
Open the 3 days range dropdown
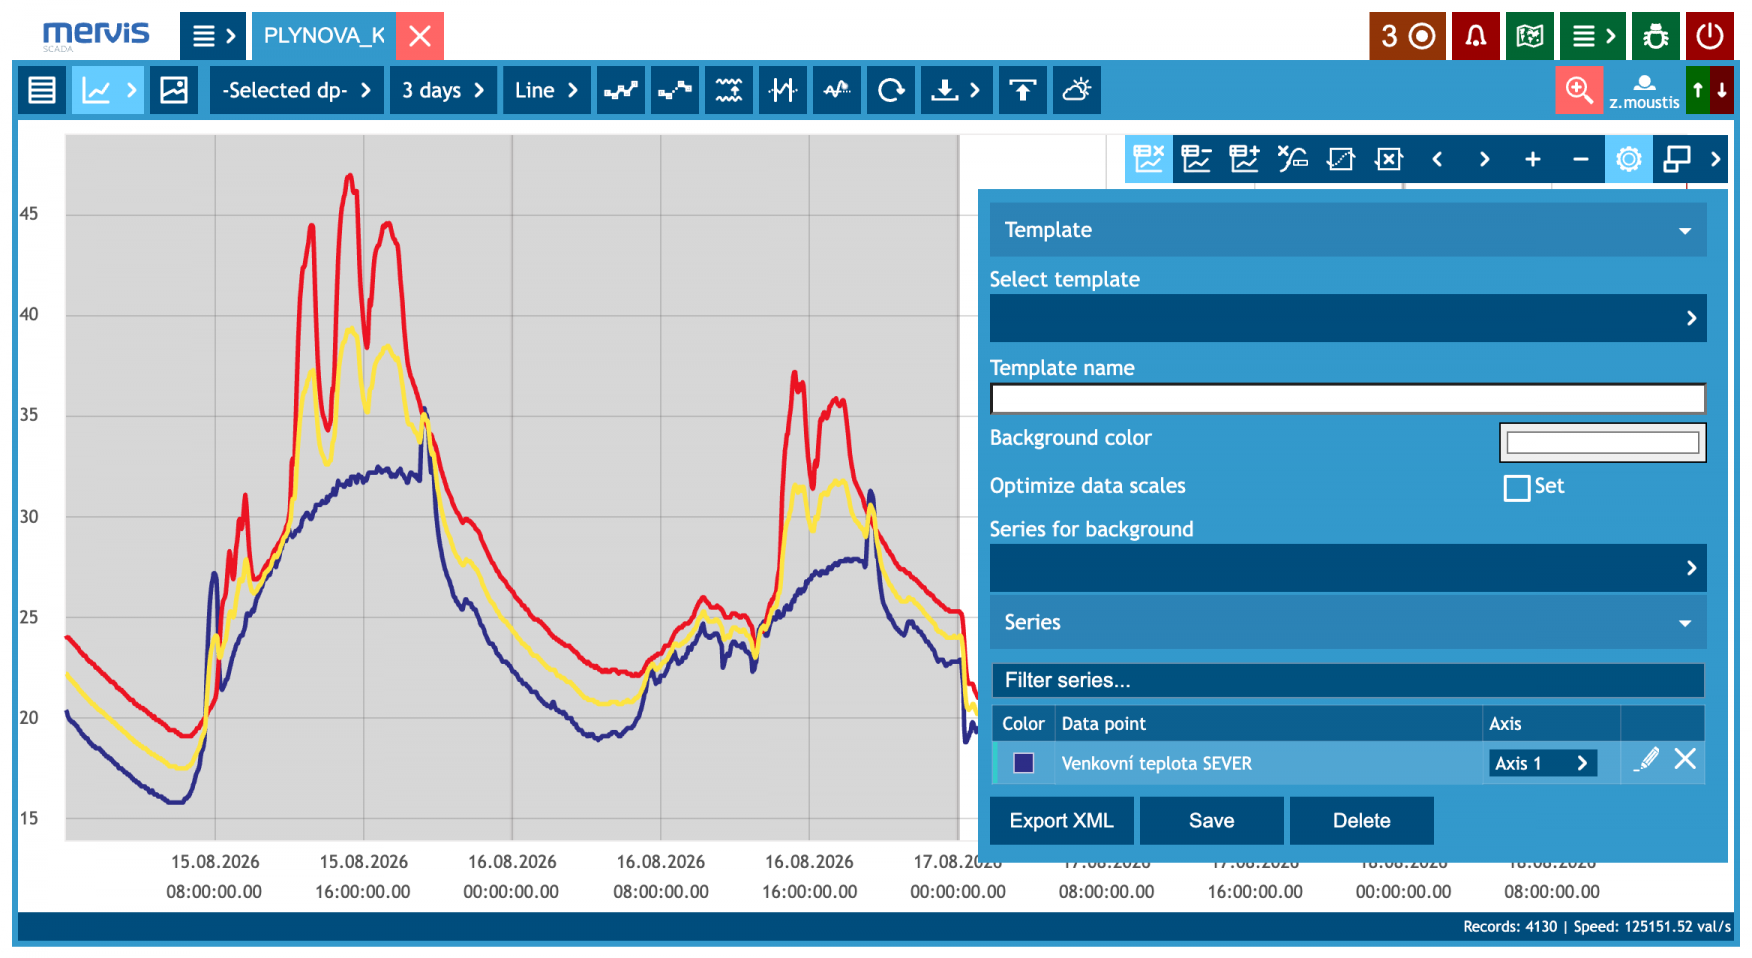(x=444, y=90)
